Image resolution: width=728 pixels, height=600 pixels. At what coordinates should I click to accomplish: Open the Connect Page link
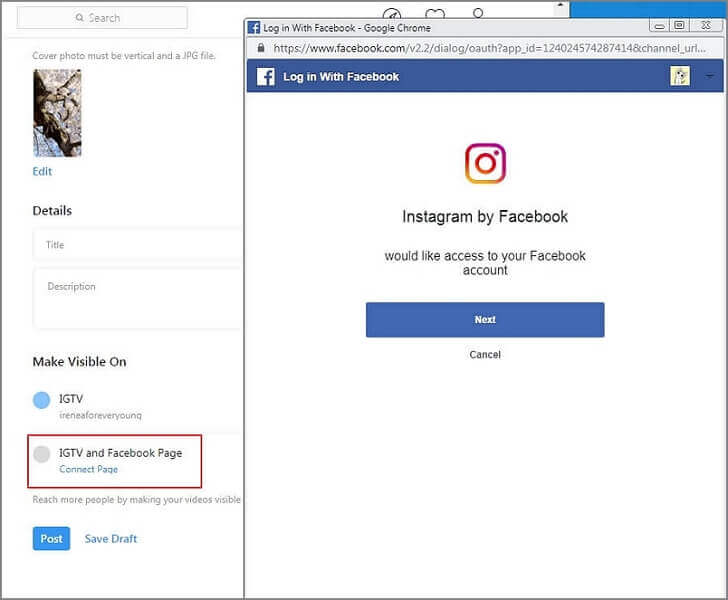tap(89, 469)
